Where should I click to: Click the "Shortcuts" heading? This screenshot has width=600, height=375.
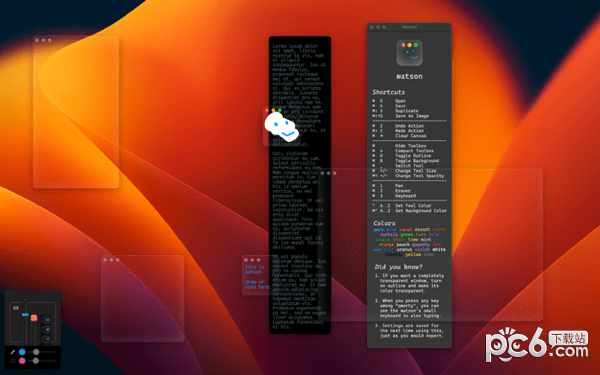click(388, 92)
